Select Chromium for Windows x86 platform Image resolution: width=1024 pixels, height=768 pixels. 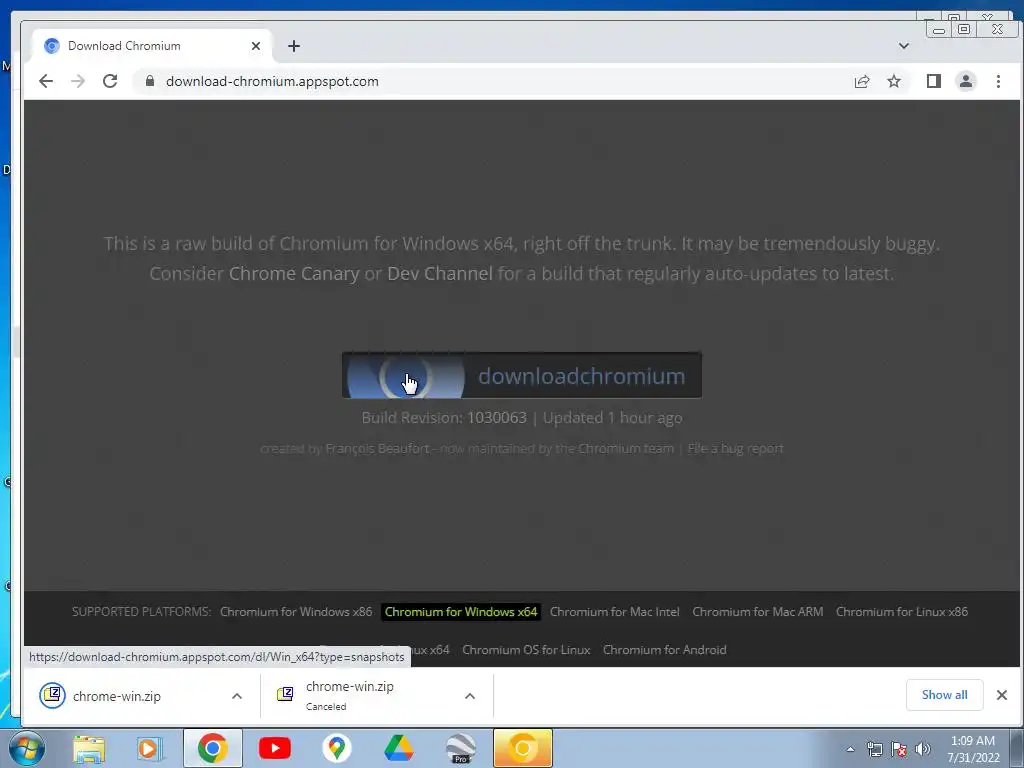coord(296,612)
